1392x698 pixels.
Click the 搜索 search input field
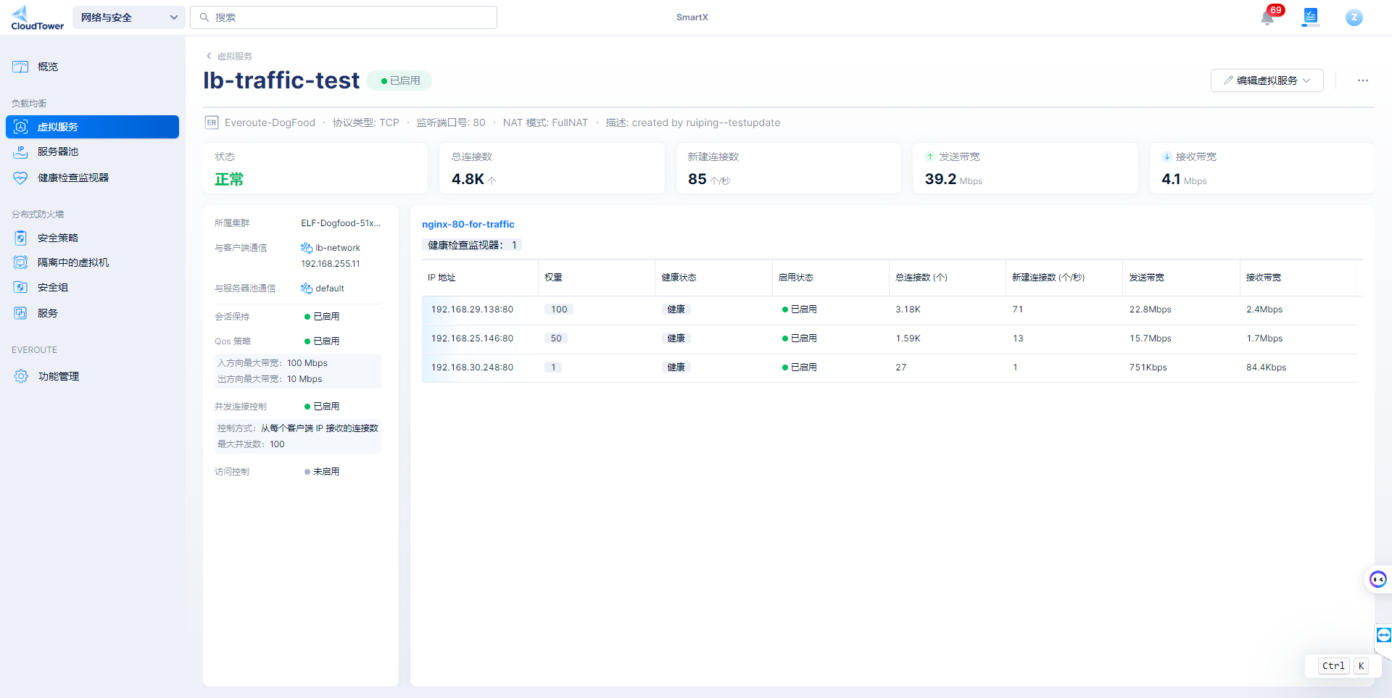click(343, 17)
